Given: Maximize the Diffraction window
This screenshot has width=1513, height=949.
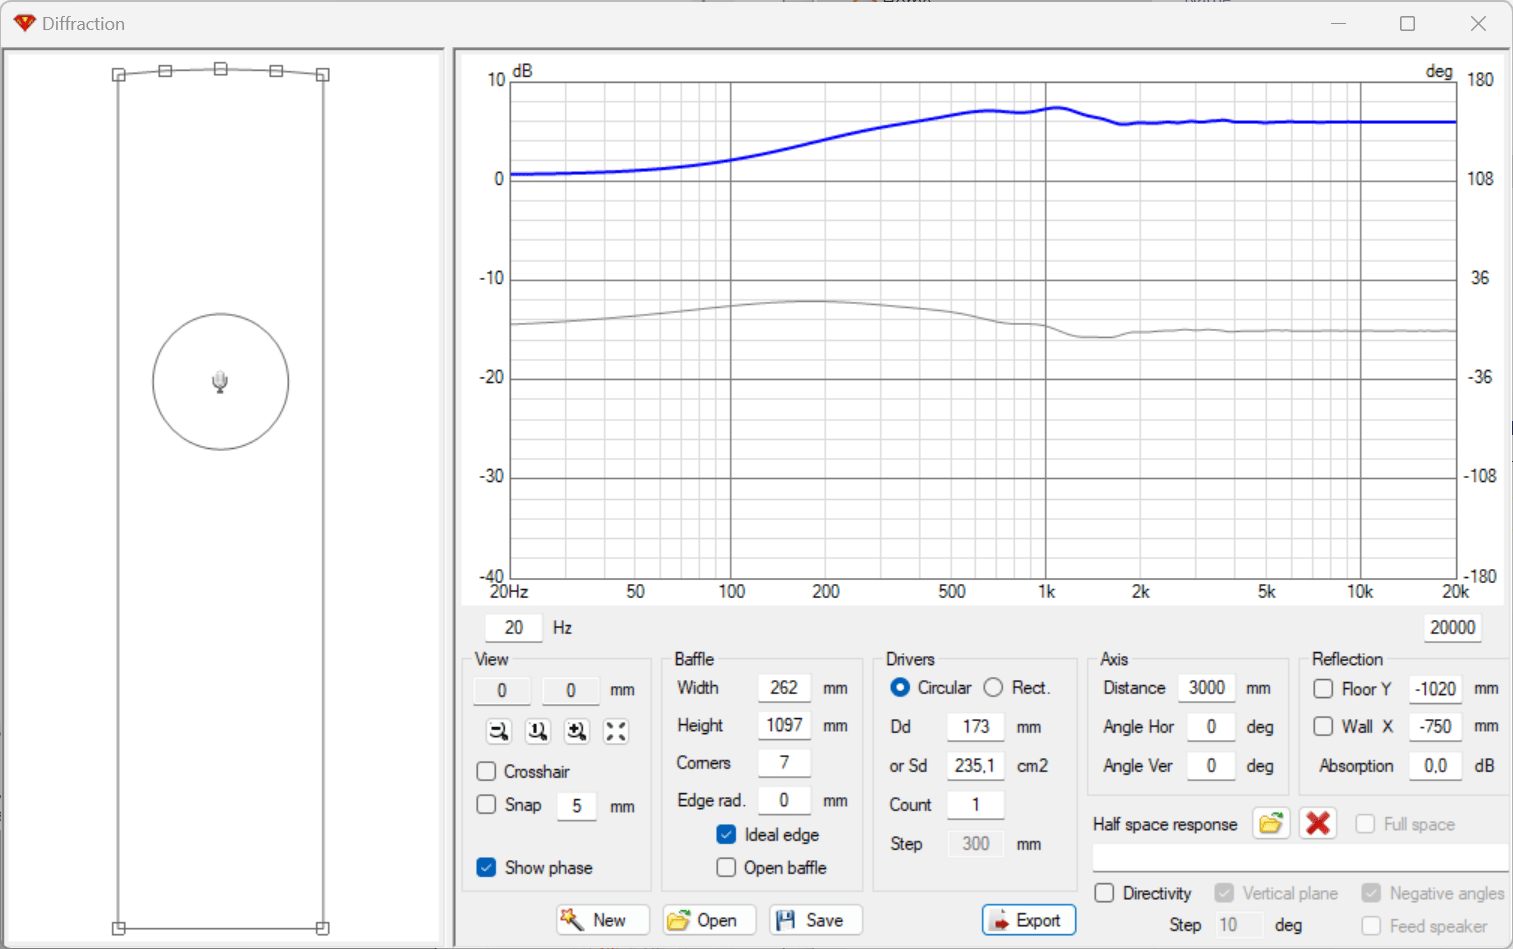Looking at the screenshot, I should pyautogui.click(x=1407, y=23).
